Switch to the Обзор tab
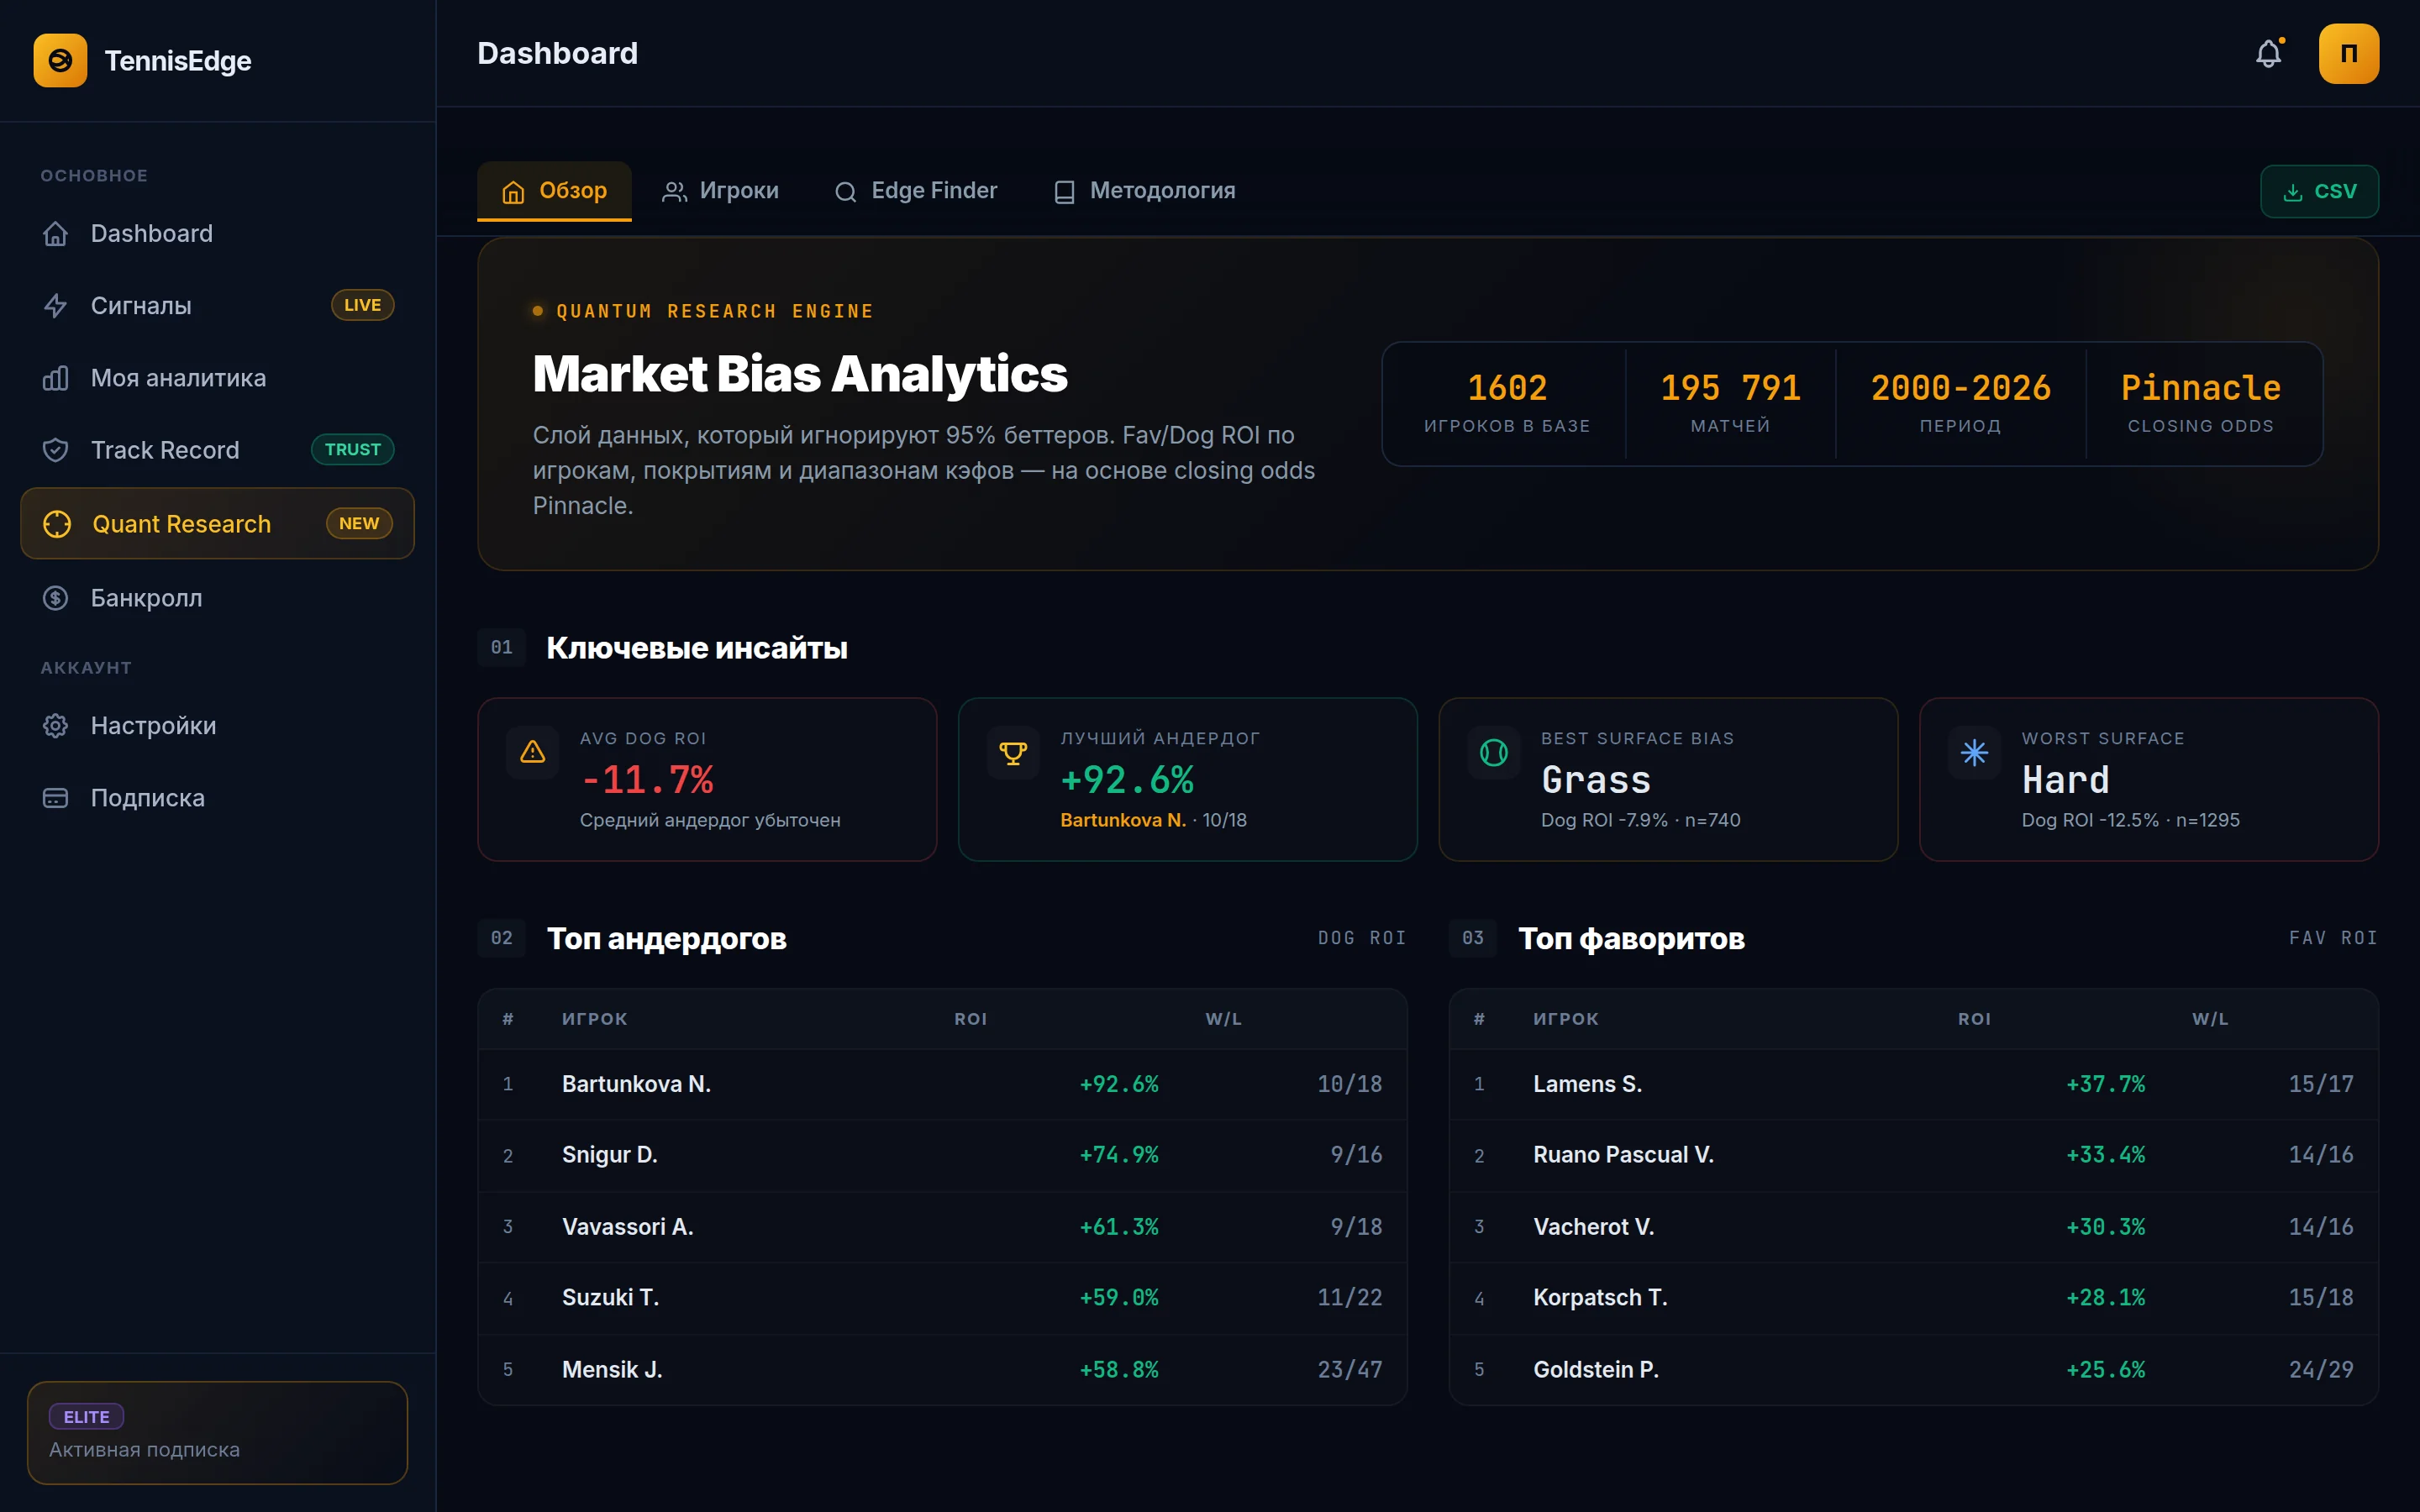 point(554,191)
